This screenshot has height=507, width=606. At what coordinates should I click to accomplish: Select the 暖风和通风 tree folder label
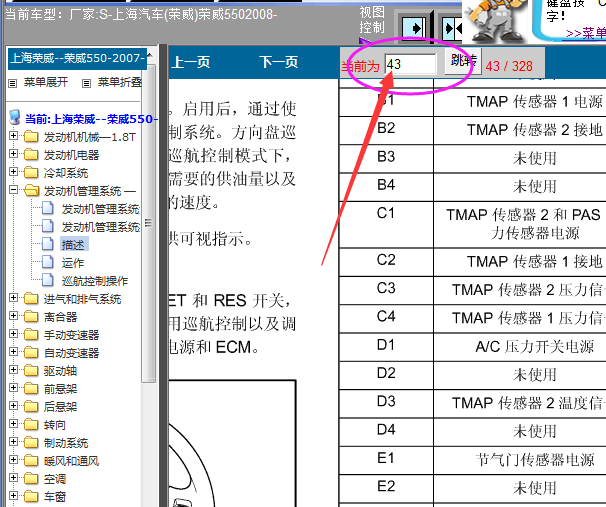71,461
